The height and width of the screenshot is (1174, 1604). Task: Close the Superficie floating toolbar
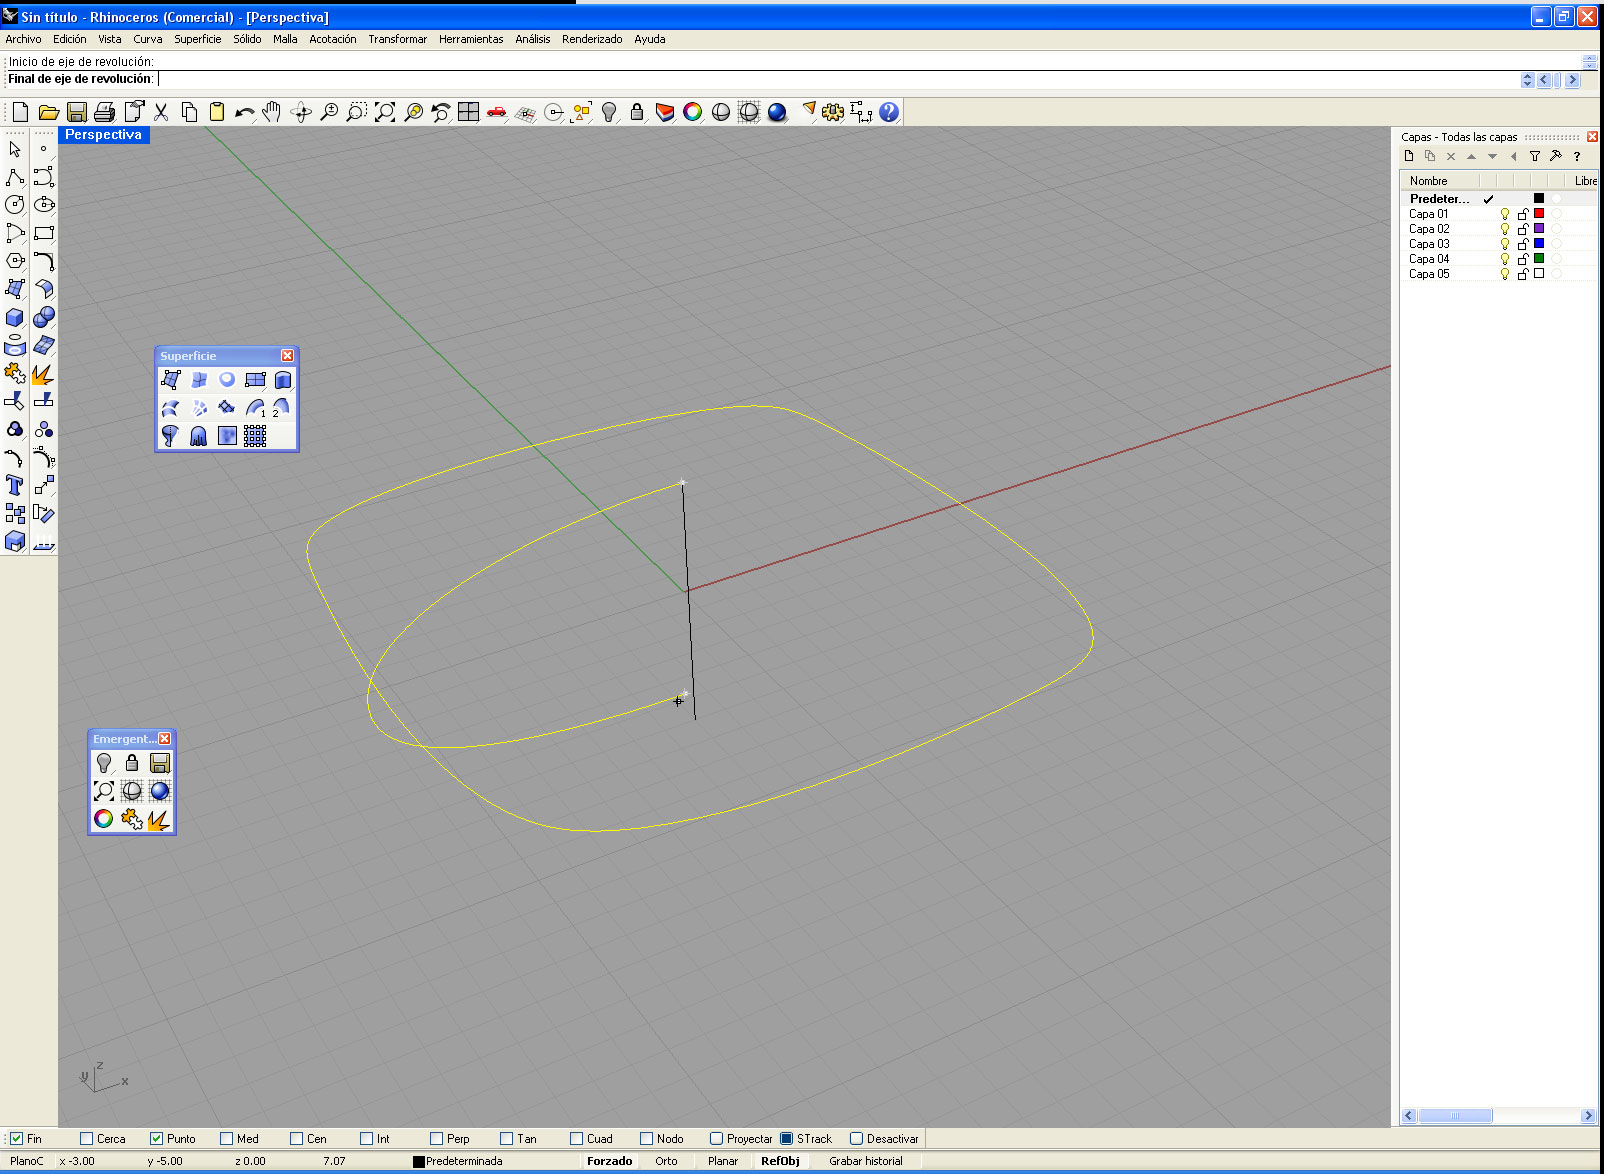pyautogui.click(x=288, y=356)
